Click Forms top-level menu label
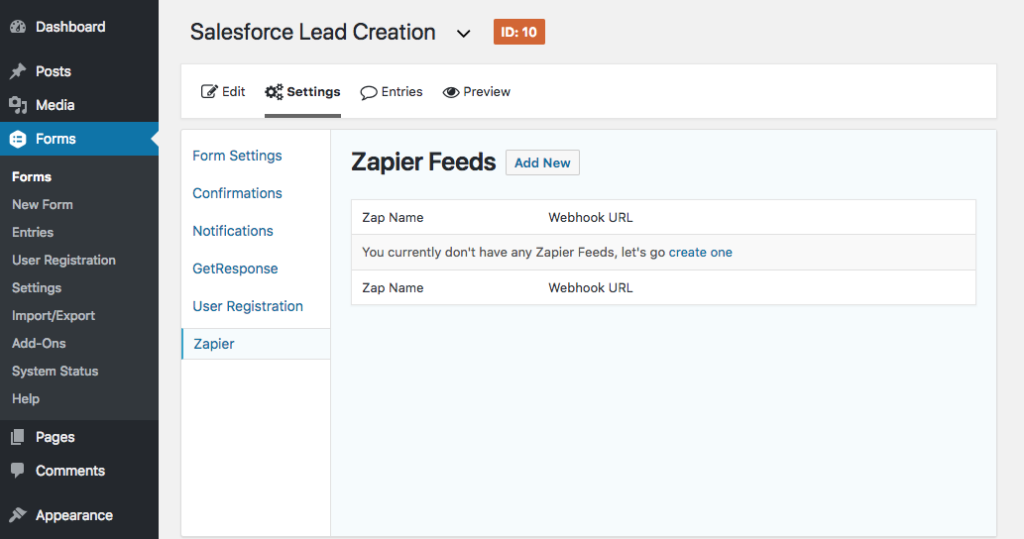The height and width of the screenshot is (539, 1024). pyautogui.click(x=56, y=139)
